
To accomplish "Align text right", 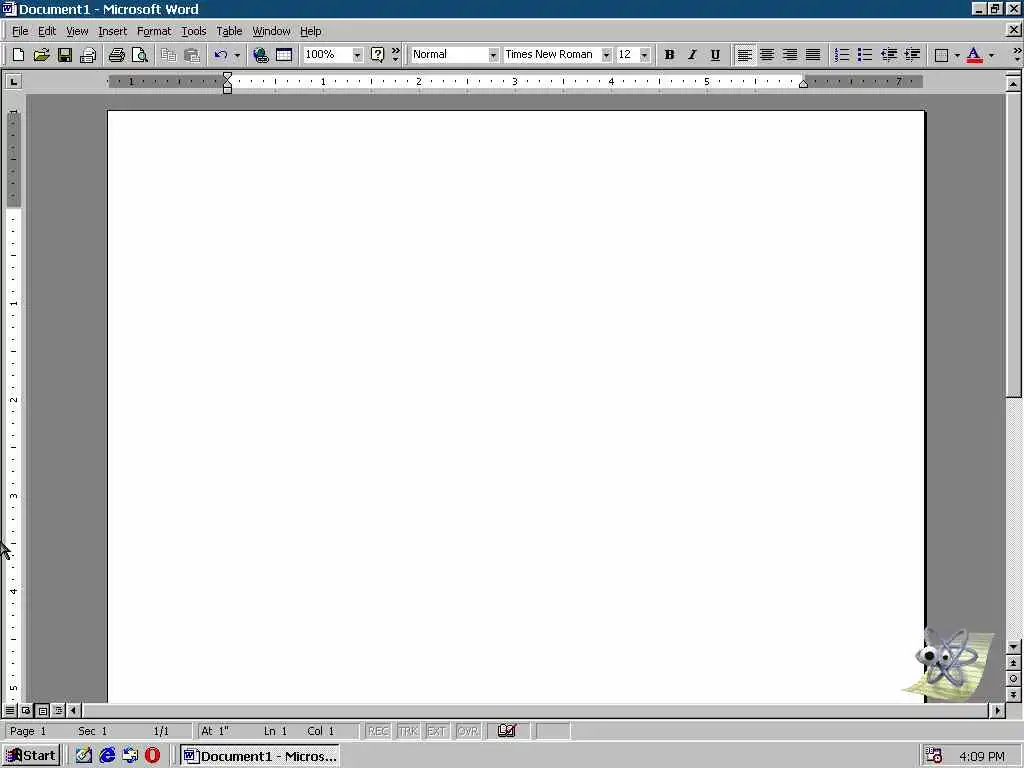I will pos(790,55).
